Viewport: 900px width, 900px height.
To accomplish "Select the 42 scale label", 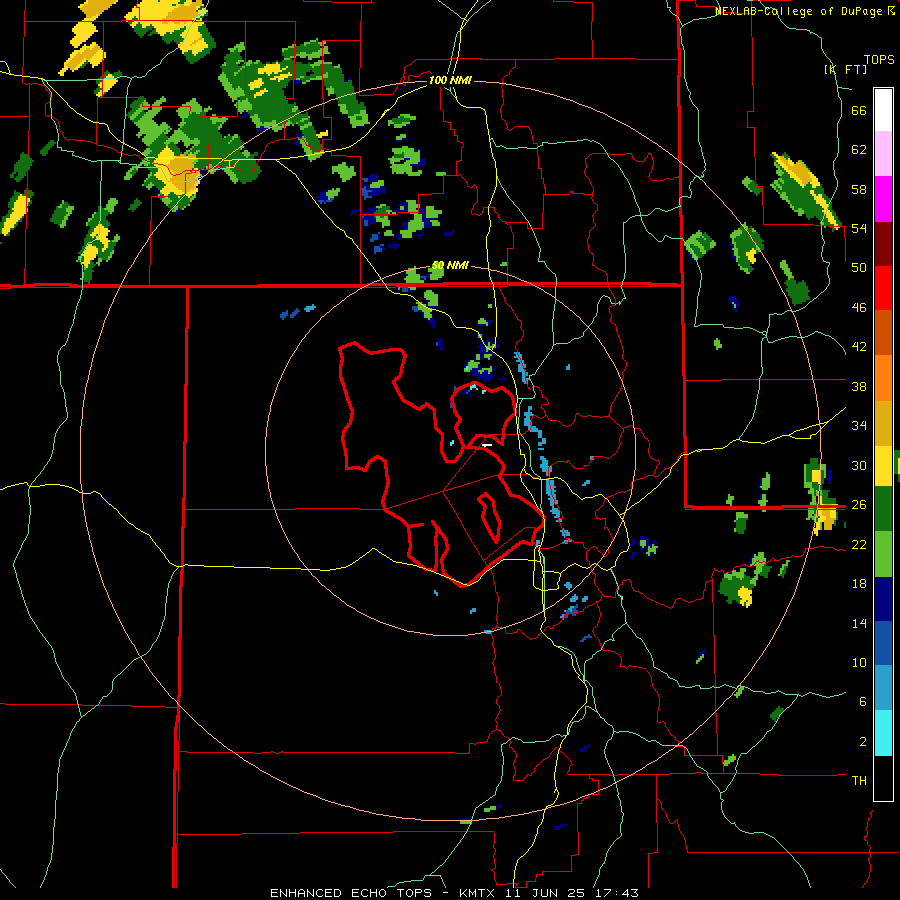I will tap(859, 347).
